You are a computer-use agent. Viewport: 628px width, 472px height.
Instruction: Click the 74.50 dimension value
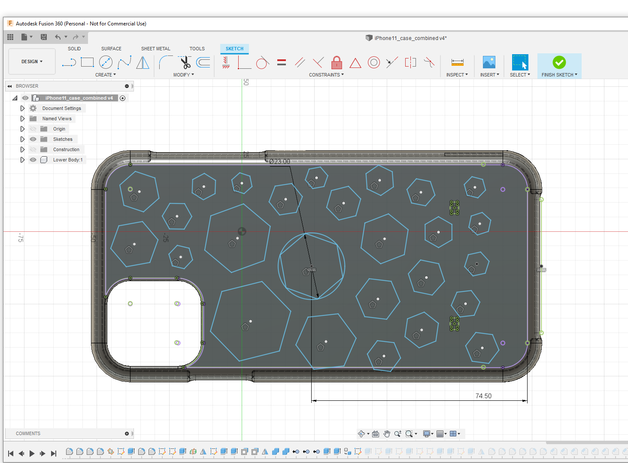click(483, 396)
